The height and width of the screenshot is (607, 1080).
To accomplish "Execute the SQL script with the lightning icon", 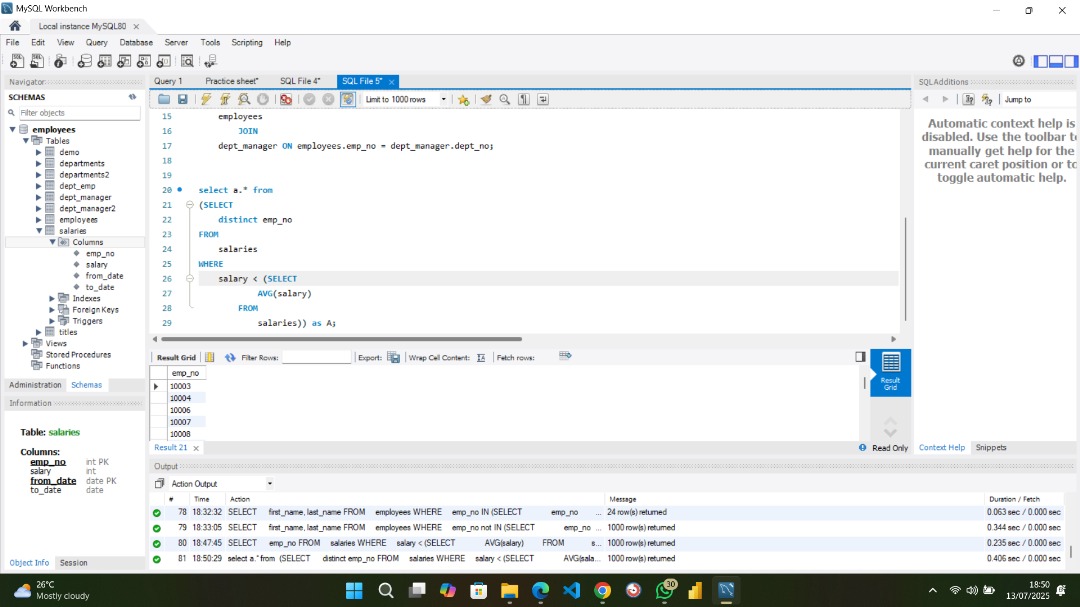I will pyautogui.click(x=205, y=99).
